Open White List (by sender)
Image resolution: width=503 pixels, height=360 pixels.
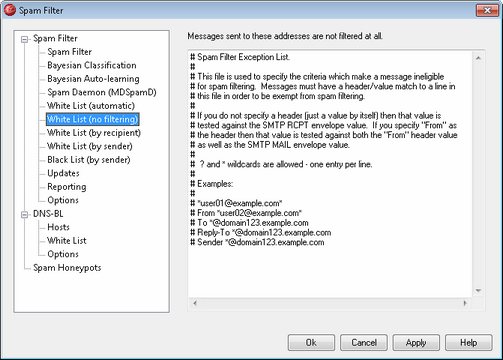pos(90,146)
